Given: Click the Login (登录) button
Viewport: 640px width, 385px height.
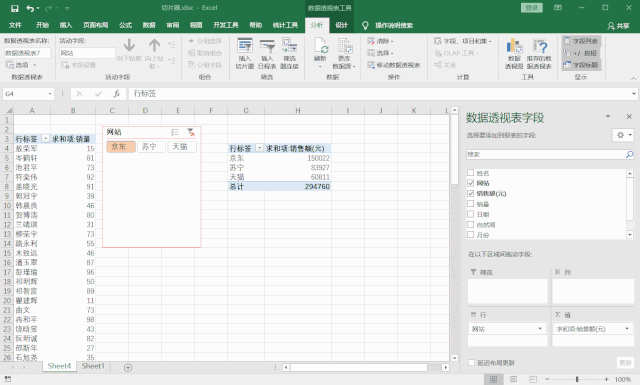Looking at the screenshot, I should [531, 8].
